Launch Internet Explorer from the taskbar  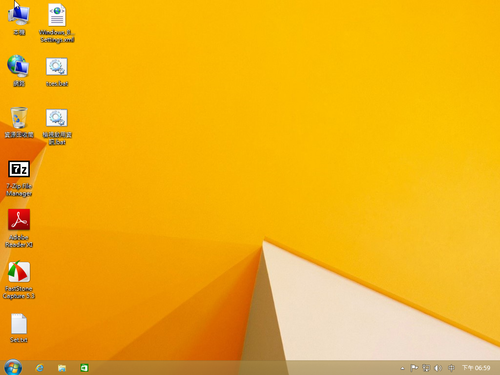point(40,368)
